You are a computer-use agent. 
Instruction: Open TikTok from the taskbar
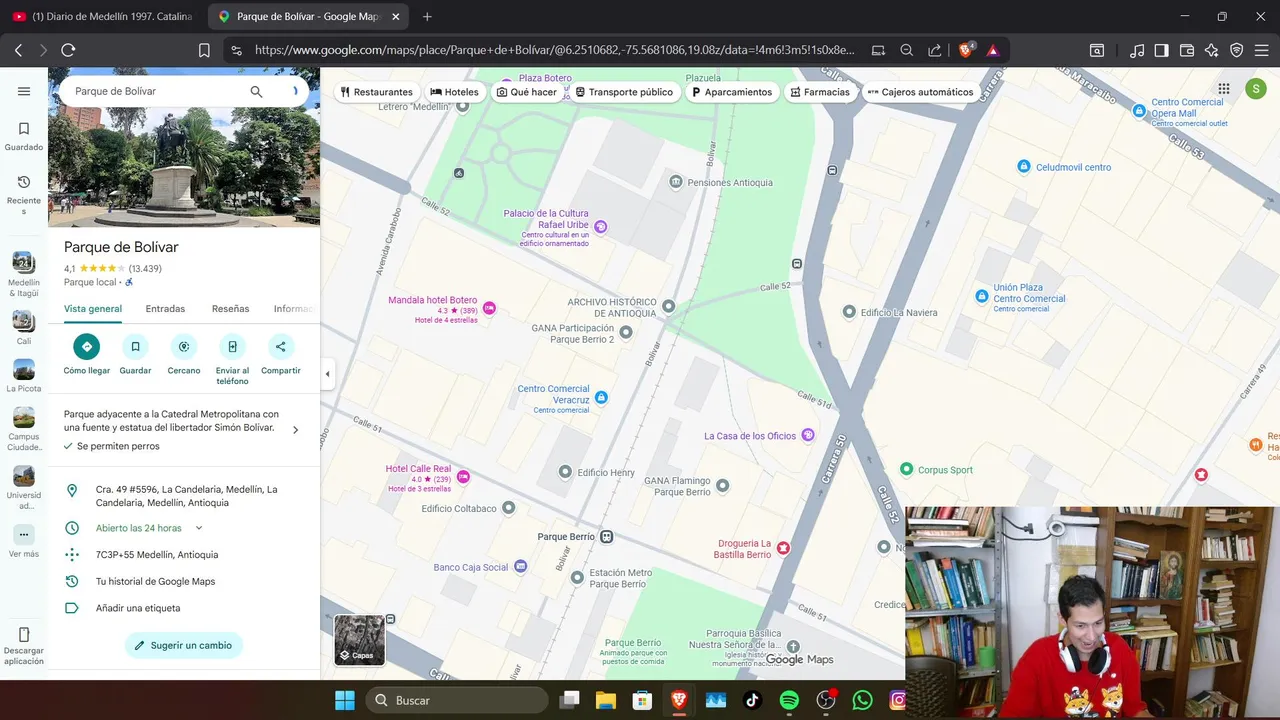752,700
